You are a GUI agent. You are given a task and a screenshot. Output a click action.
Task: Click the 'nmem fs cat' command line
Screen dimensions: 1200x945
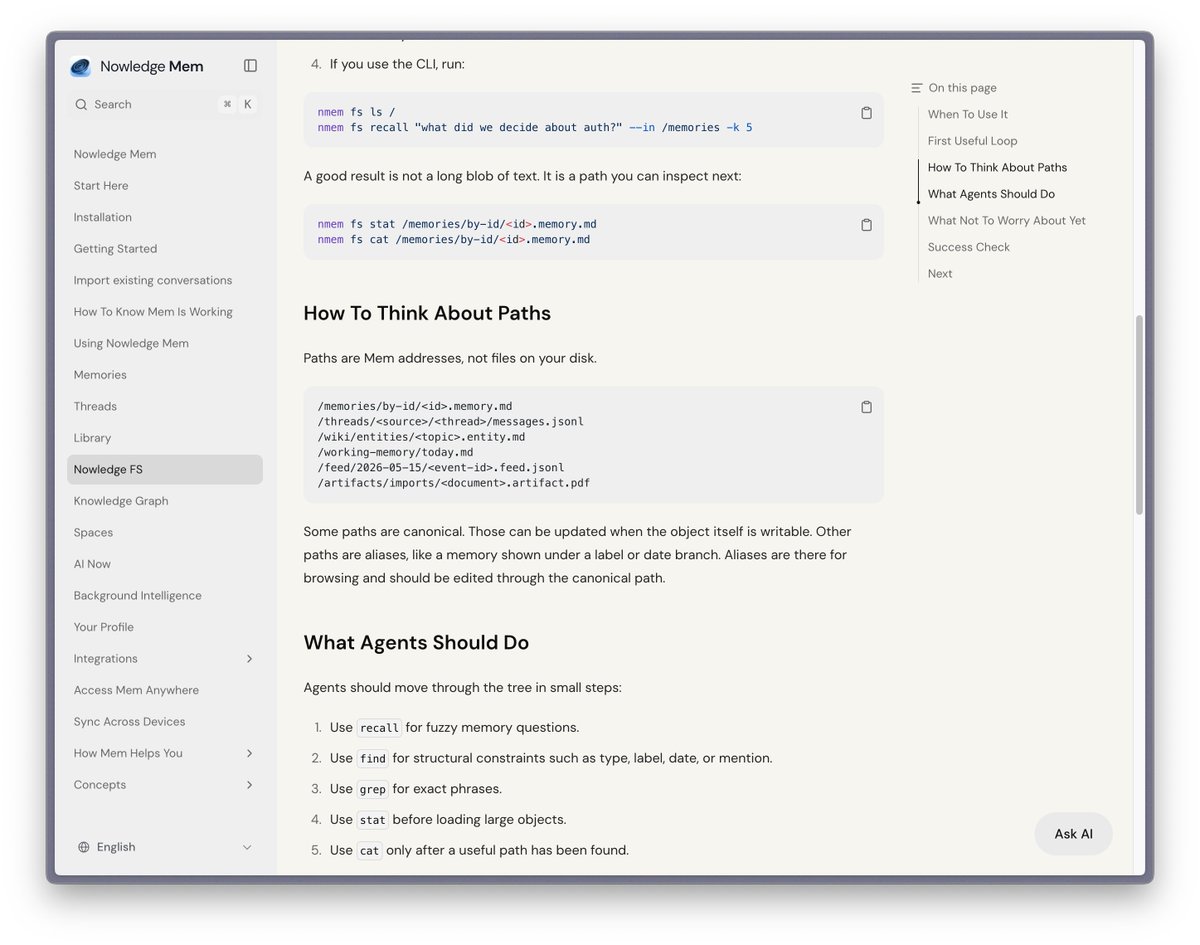453,240
